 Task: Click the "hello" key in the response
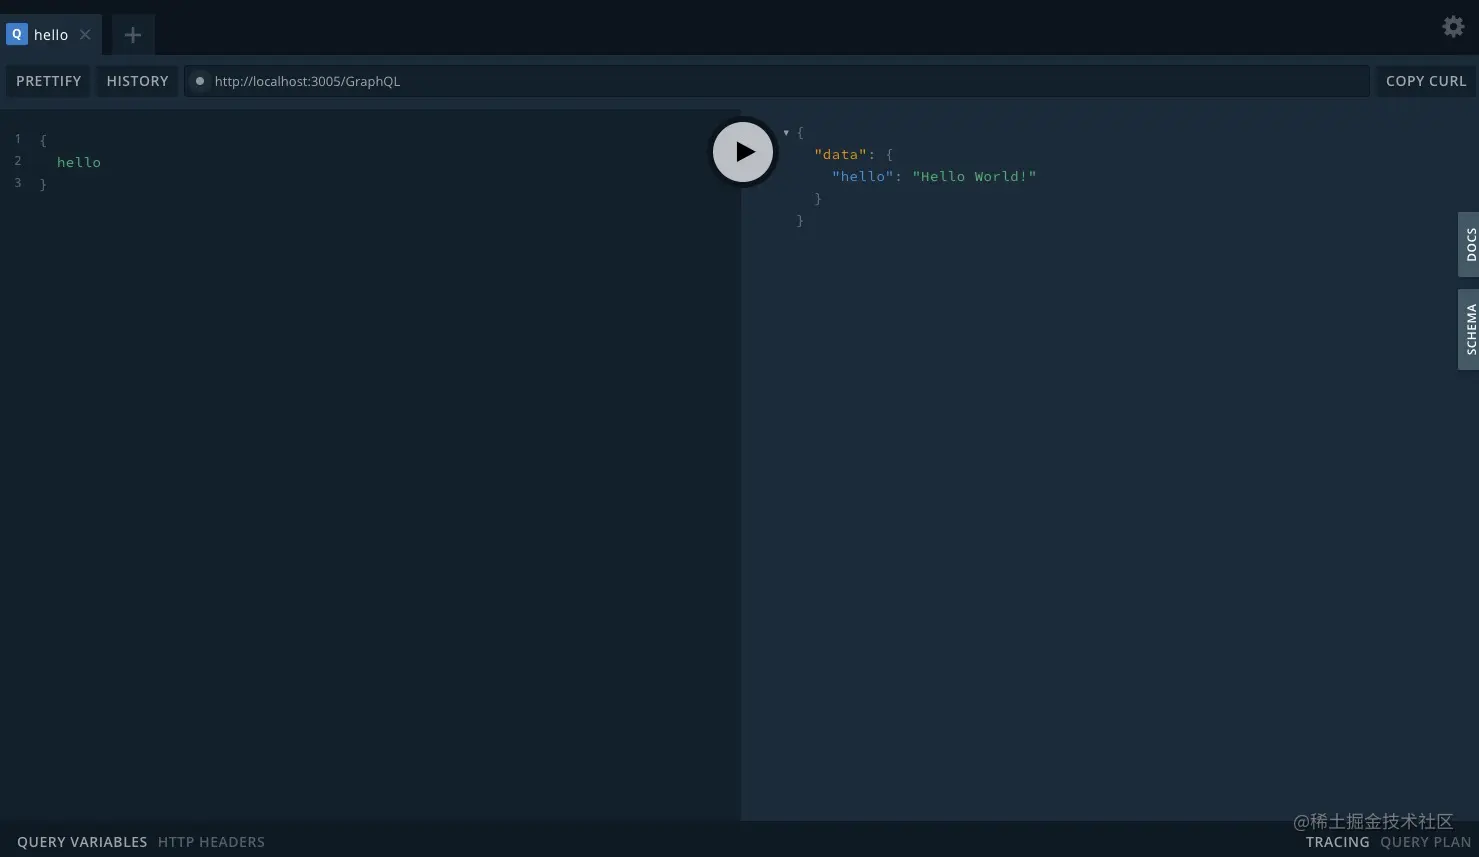[x=863, y=176]
